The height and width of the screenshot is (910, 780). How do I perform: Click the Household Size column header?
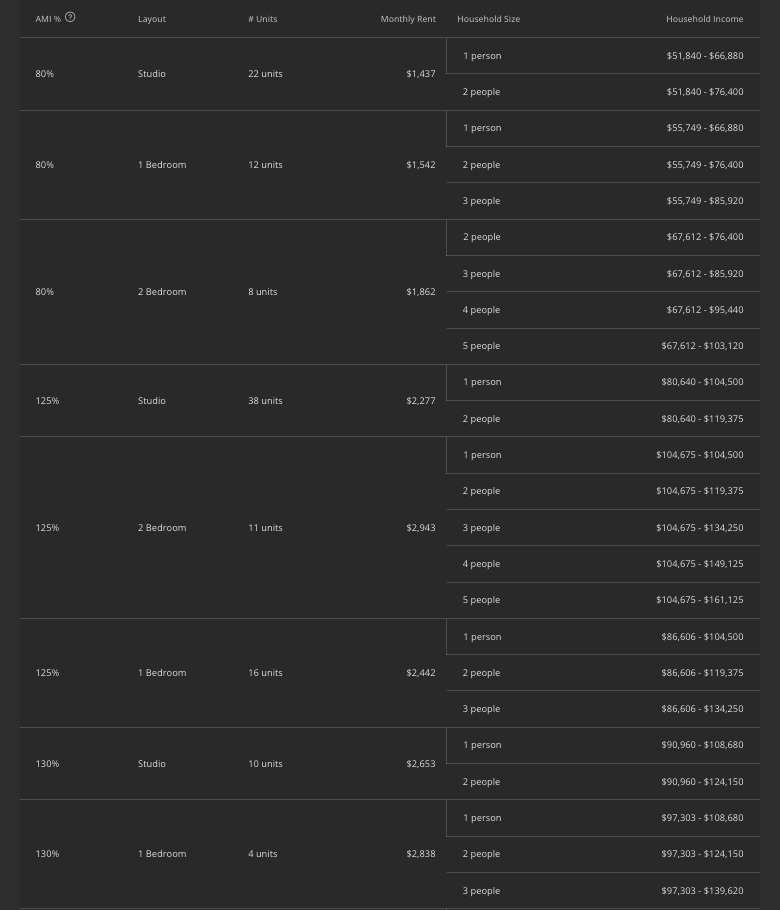[x=488, y=19]
